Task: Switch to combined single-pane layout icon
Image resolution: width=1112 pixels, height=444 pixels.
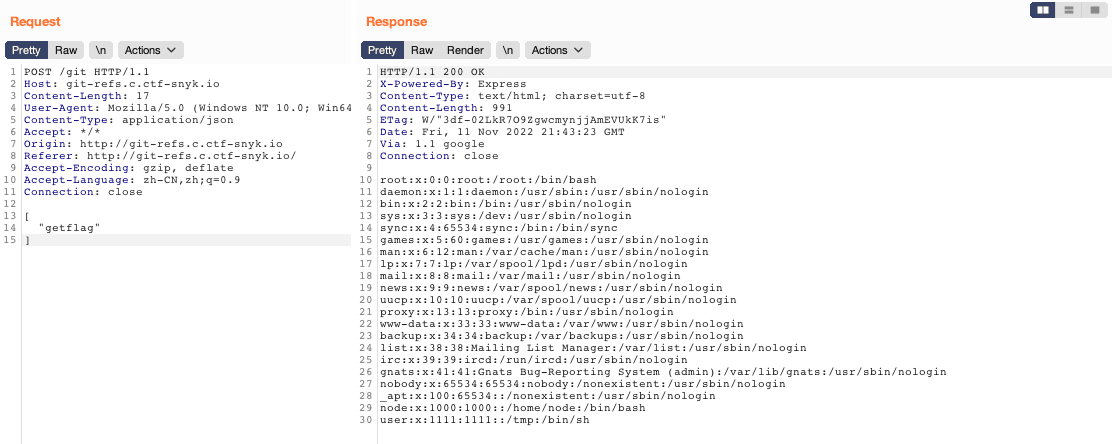Action: (x=1094, y=10)
